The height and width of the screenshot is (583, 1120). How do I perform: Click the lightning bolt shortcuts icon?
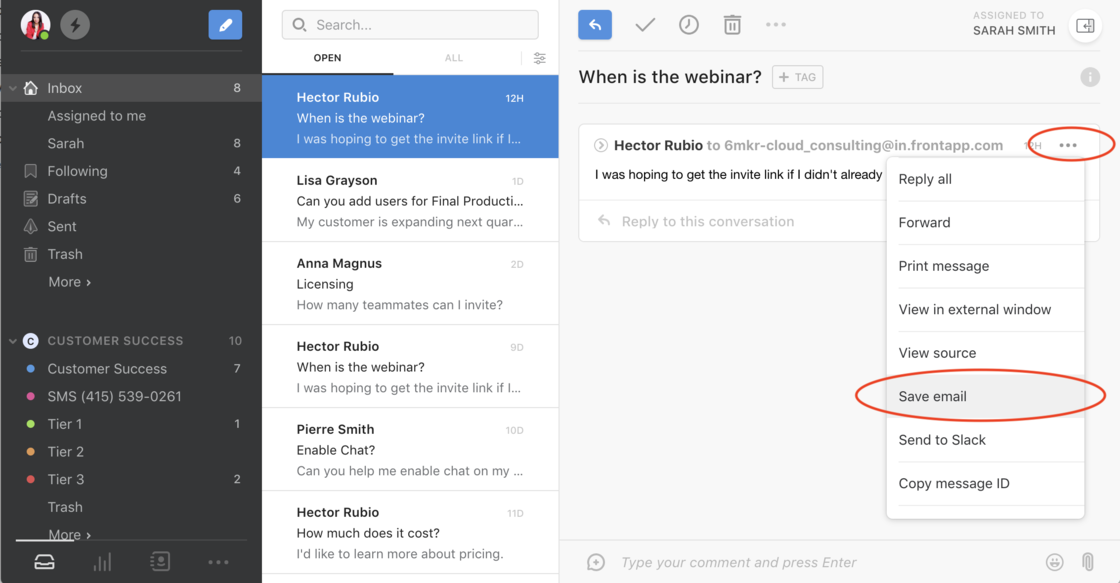(x=74, y=24)
